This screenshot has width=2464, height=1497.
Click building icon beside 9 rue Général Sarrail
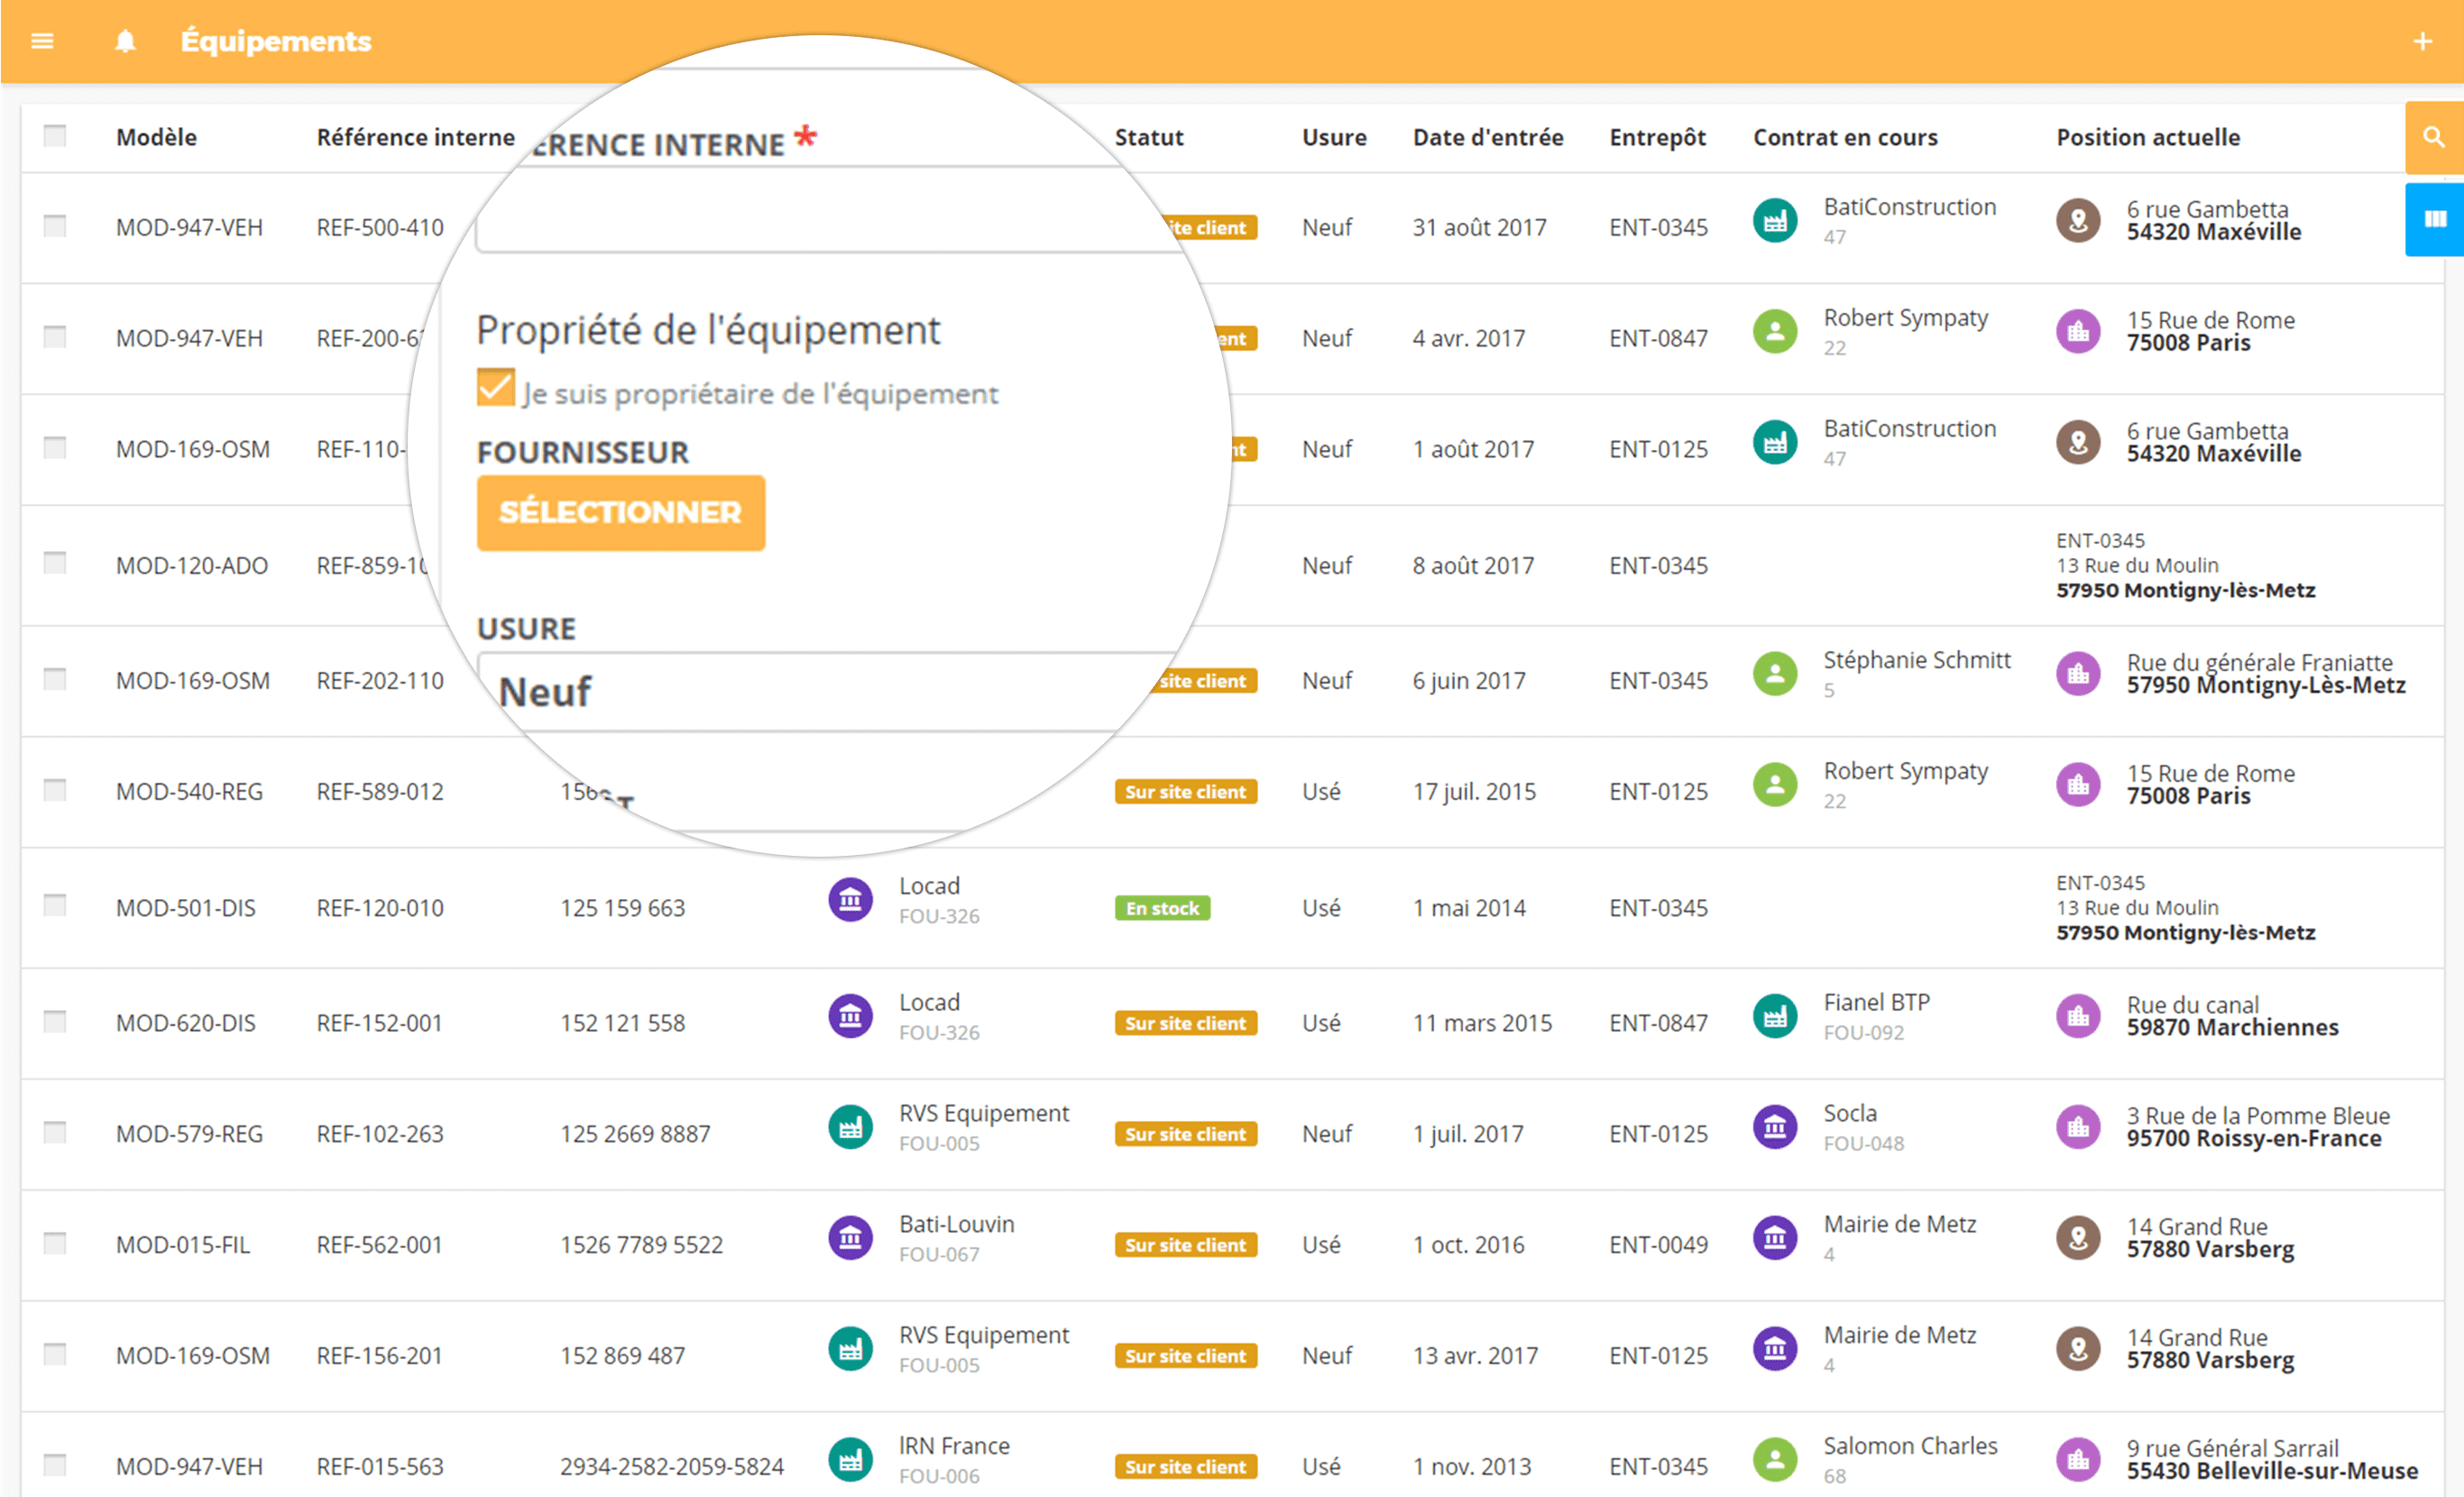(x=2078, y=1460)
